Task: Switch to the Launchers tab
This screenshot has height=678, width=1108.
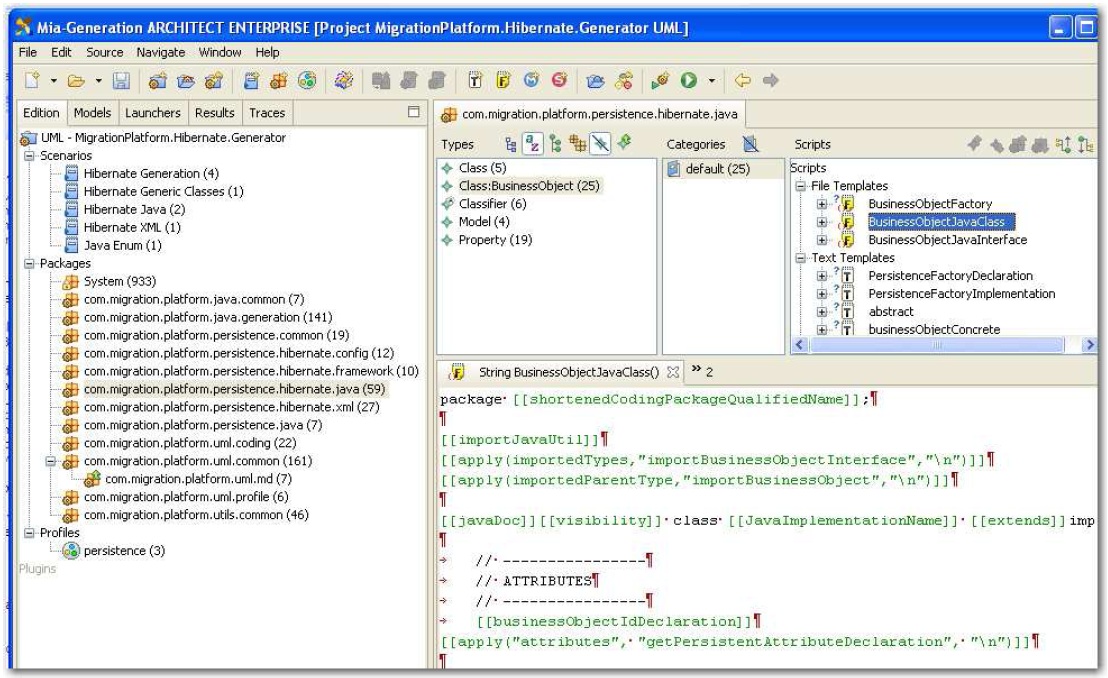Action: click(x=153, y=113)
